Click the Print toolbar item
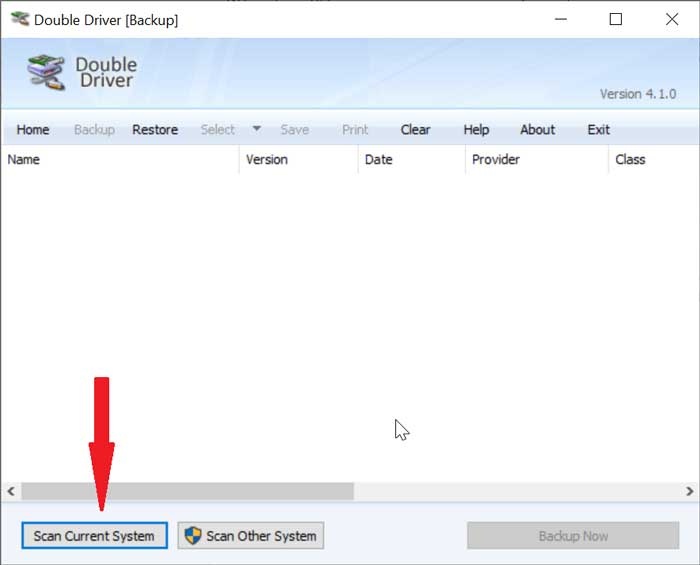The width and height of the screenshot is (700, 565). [355, 129]
